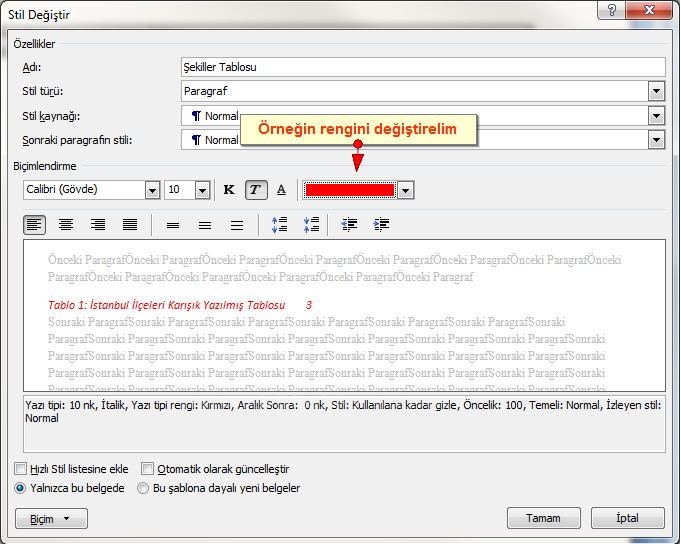Click the red font color swatch
Screen dimensions: 681x544
[x=350, y=190]
